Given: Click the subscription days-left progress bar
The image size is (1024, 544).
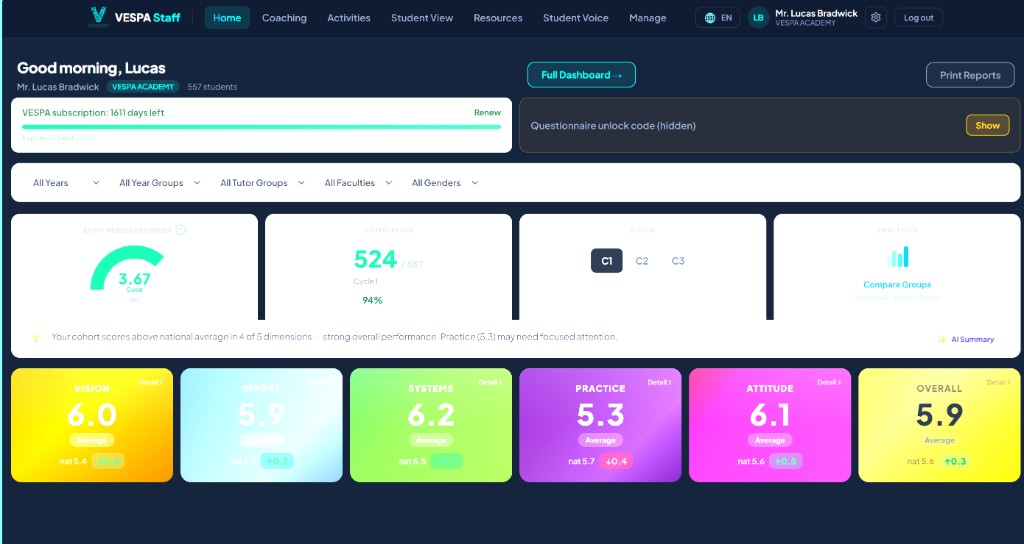Looking at the screenshot, I should (x=261, y=127).
